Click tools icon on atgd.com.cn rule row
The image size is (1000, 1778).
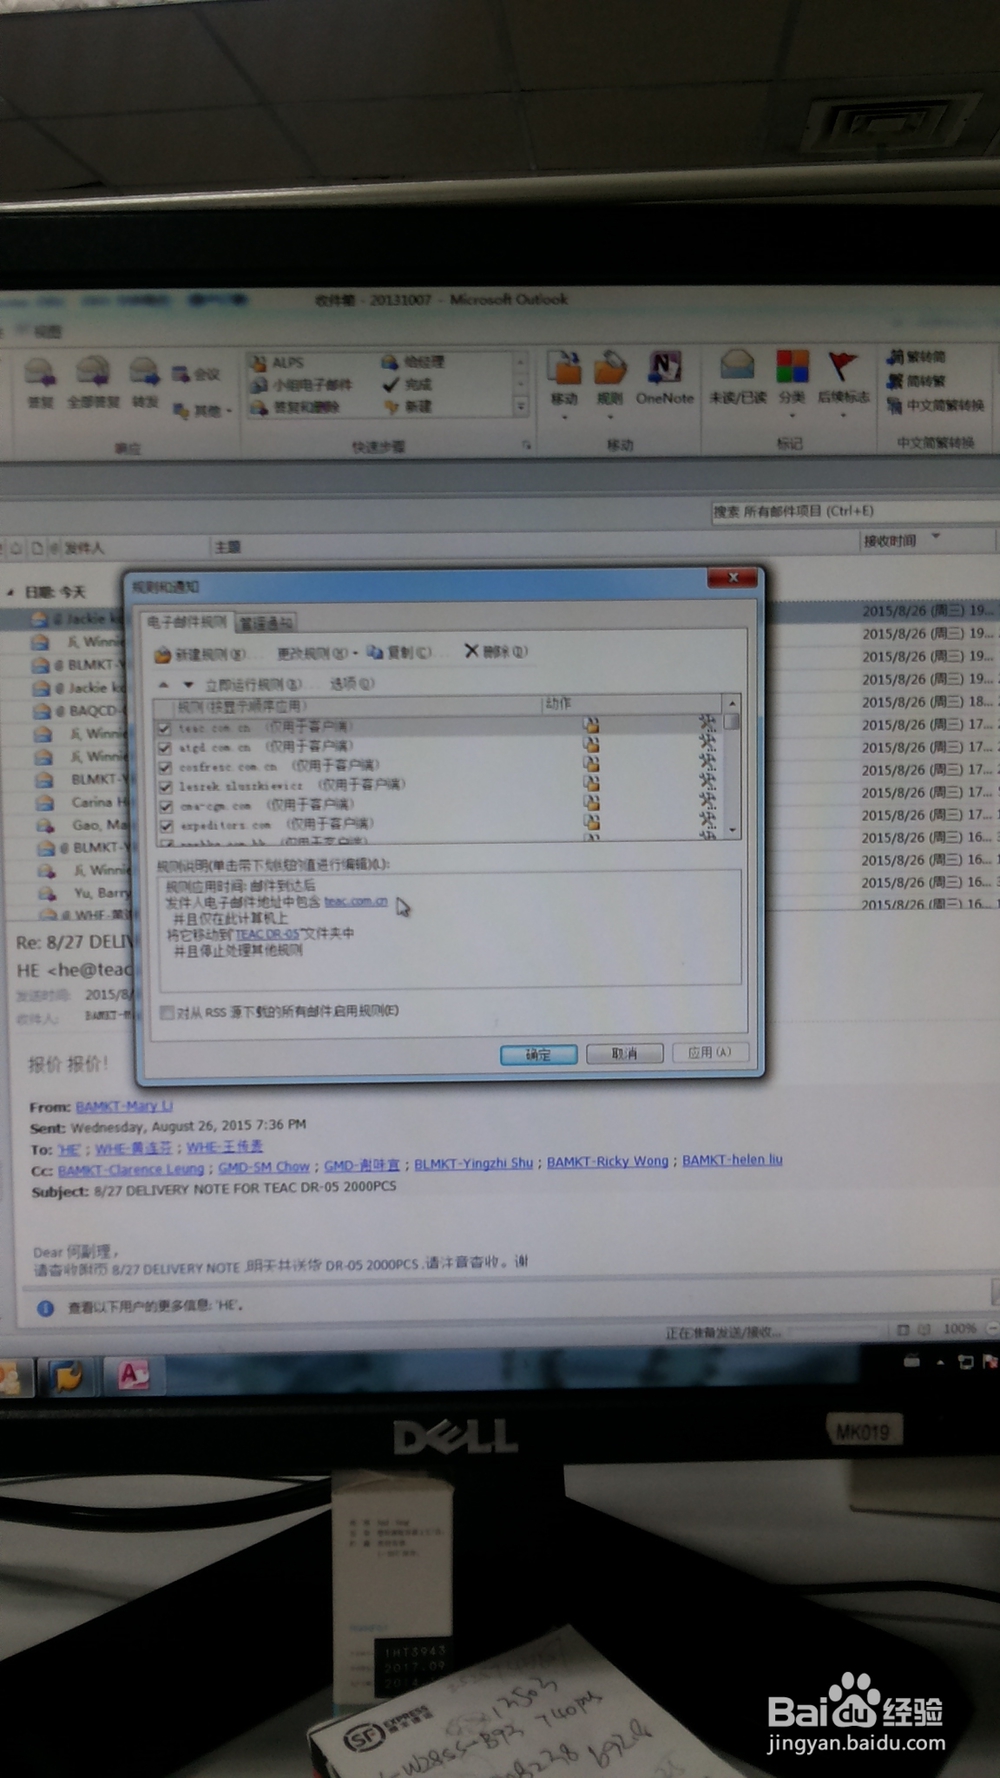point(708,742)
